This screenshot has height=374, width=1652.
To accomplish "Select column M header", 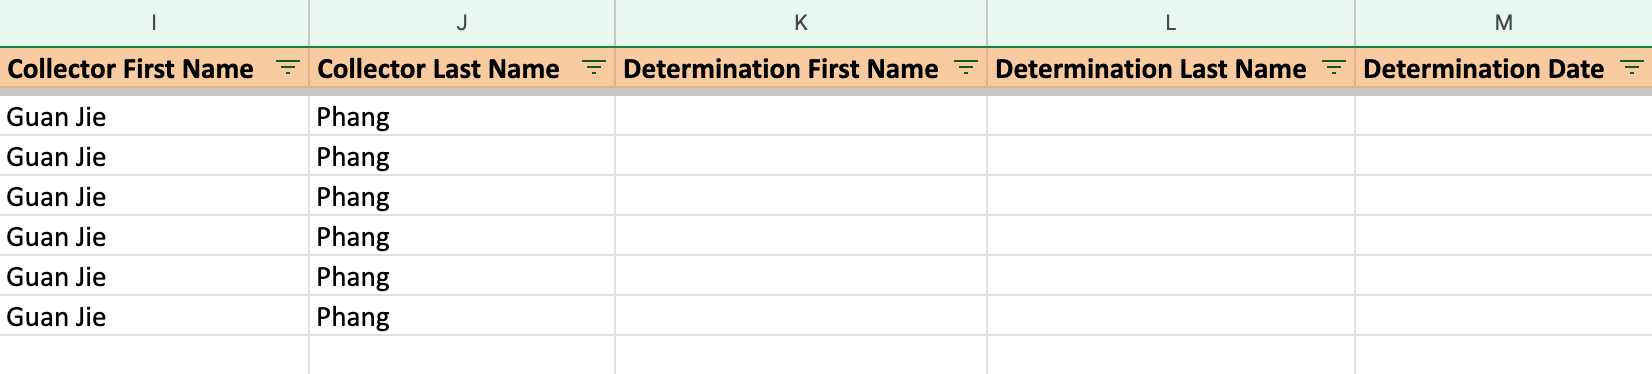I will click(x=1503, y=23).
